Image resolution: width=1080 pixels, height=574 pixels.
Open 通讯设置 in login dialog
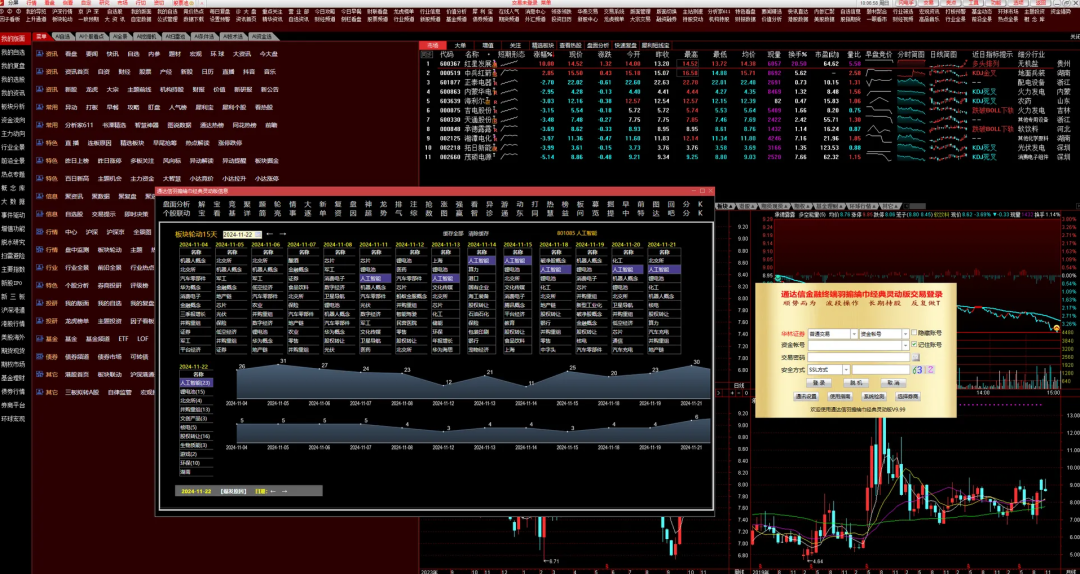806,397
